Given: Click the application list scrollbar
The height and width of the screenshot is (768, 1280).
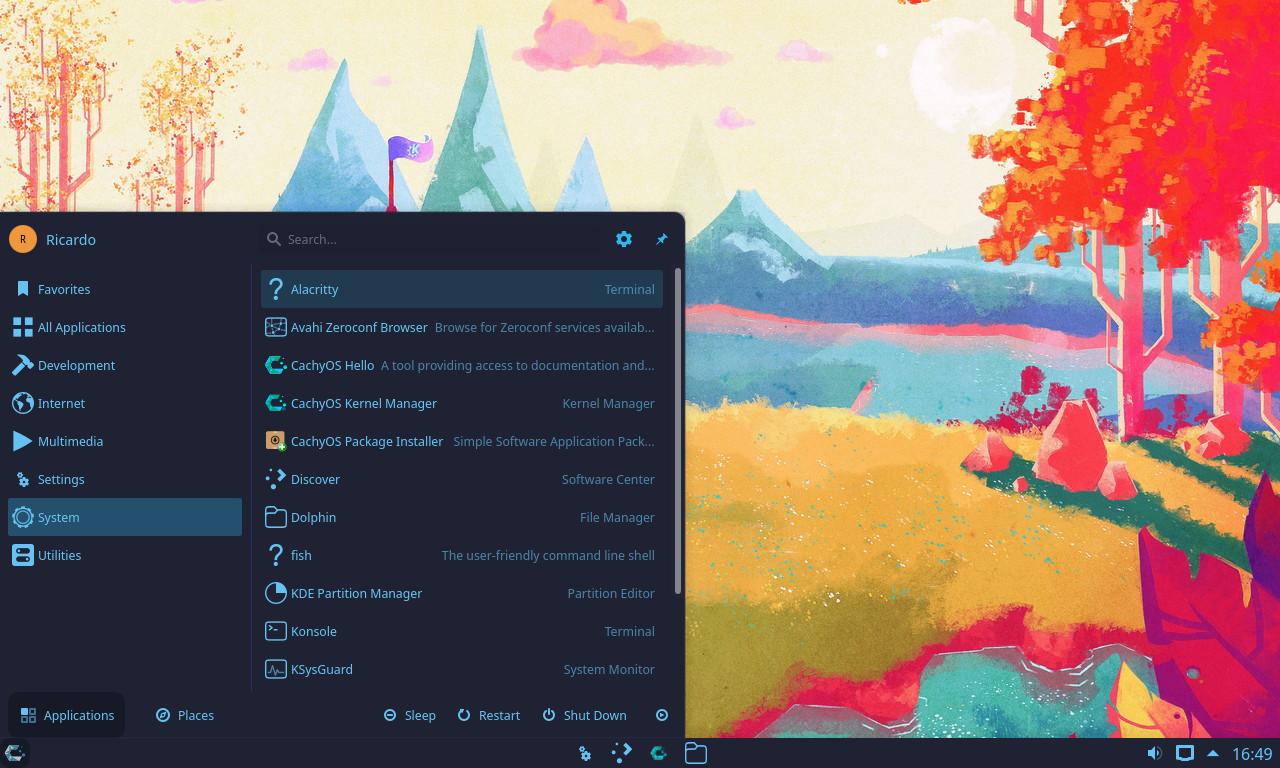Looking at the screenshot, I should pos(679,431).
